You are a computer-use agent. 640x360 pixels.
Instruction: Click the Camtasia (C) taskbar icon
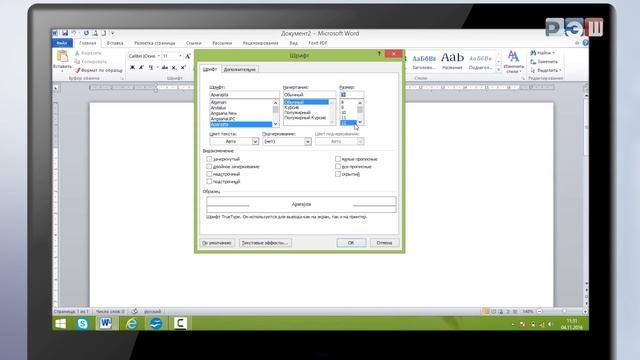[x=180, y=324]
